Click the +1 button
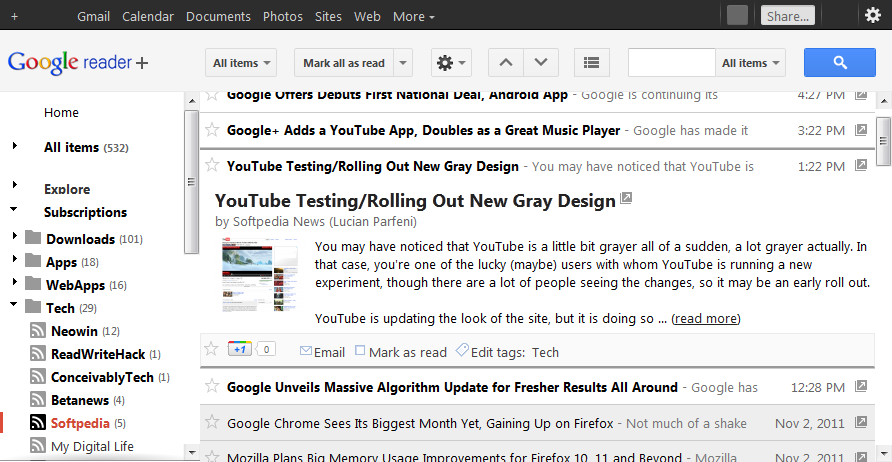892x462 pixels. pos(239,349)
